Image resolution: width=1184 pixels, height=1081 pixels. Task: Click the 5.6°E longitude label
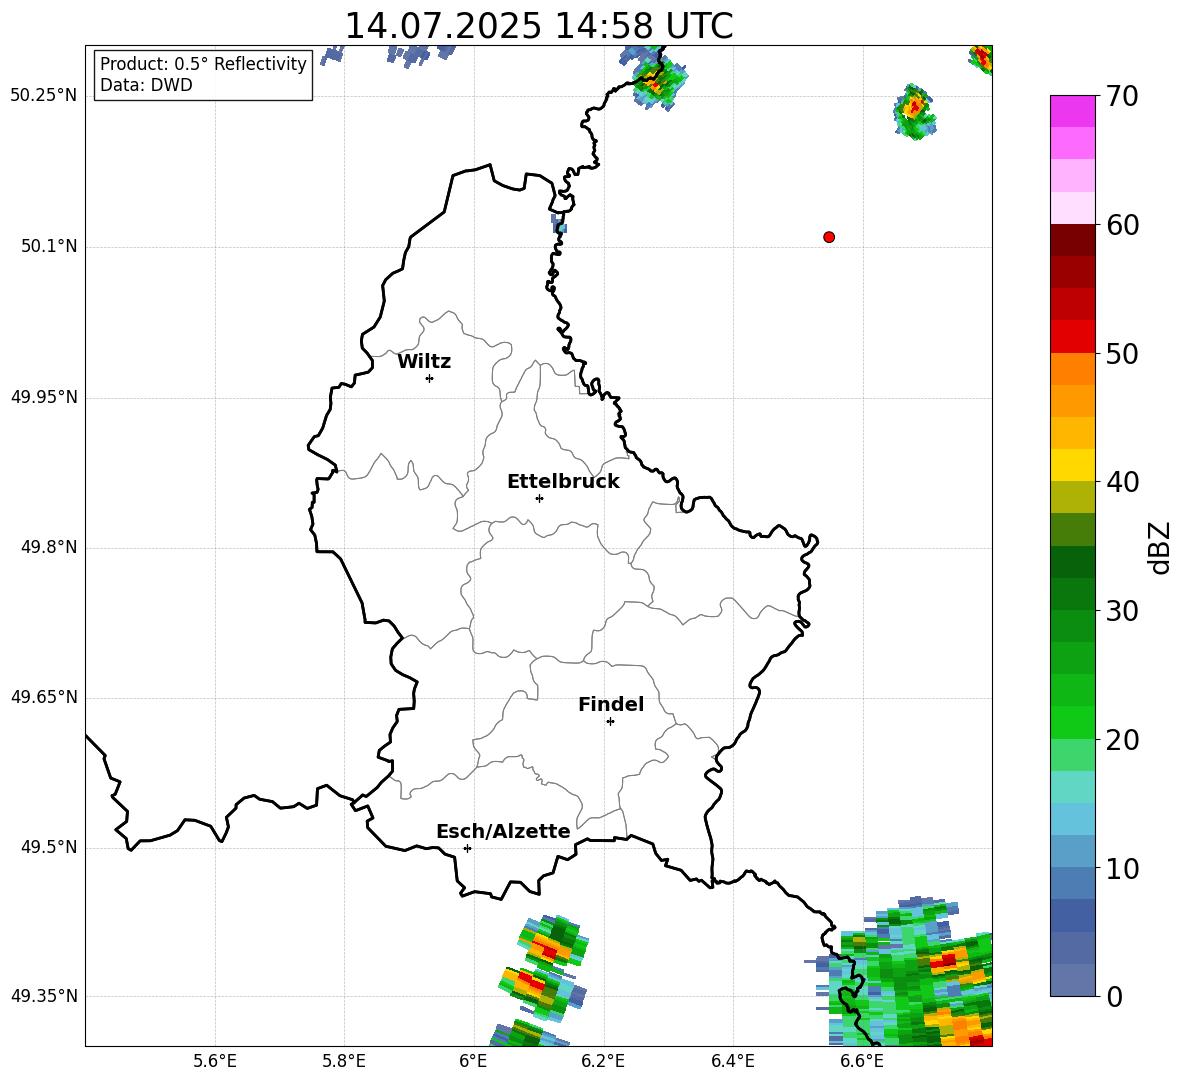pos(215,1061)
